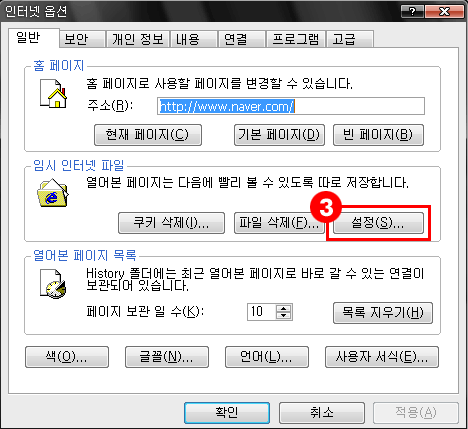Image resolution: width=468 pixels, height=429 pixels.
Task: Open the 프로그램 tab
Action: pos(295,39)
